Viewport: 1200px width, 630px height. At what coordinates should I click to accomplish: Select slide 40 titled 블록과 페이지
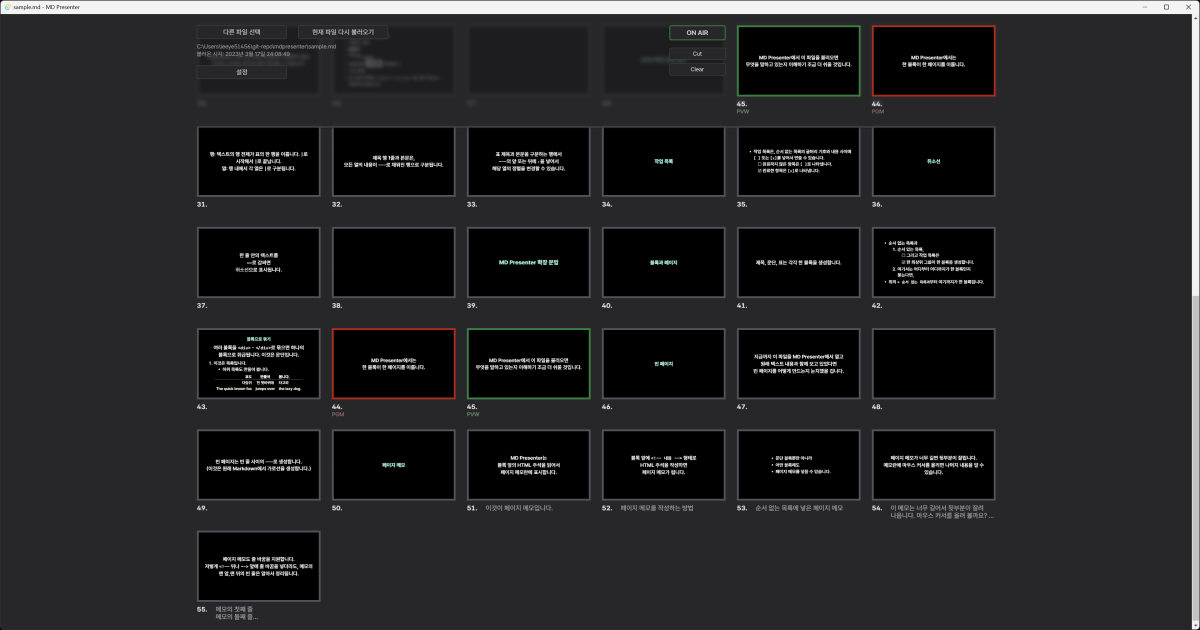tap(663, 262)
